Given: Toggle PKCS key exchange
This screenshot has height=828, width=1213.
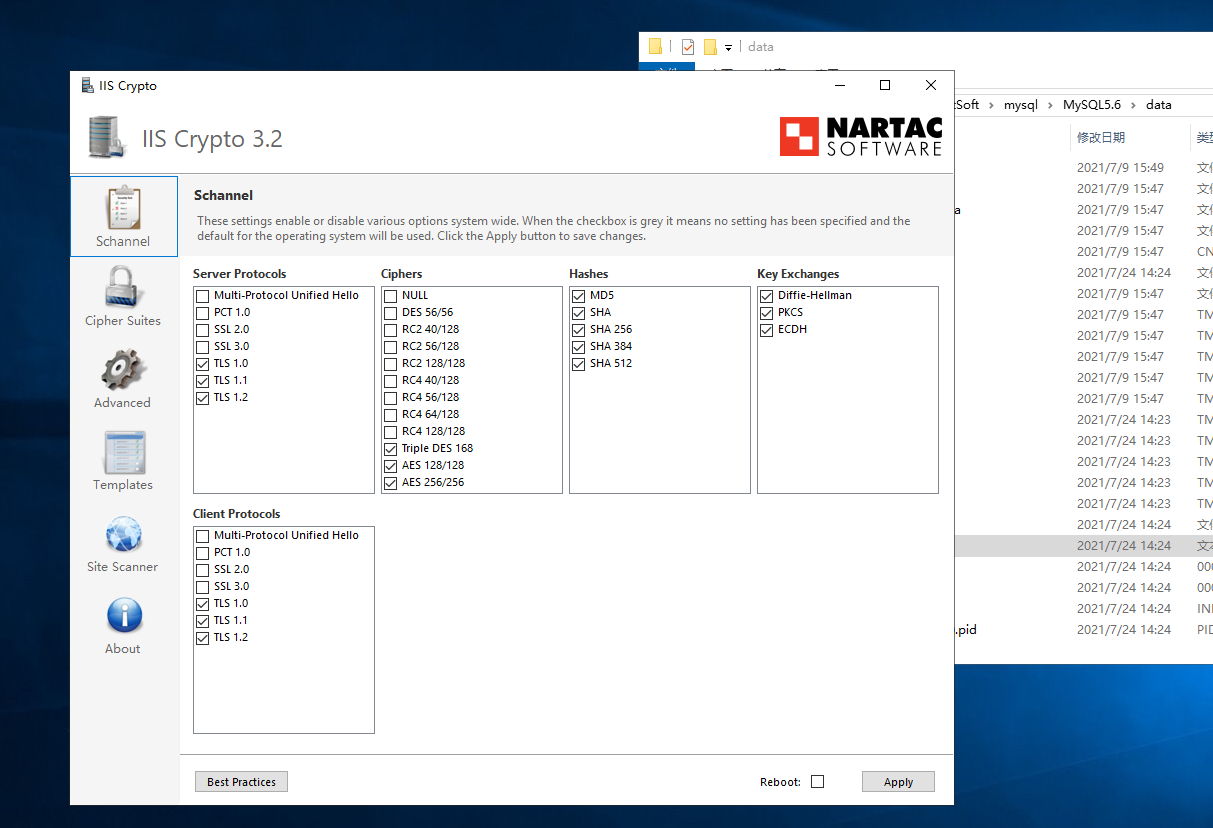Looking at the screenshot, I should [767, 313].
